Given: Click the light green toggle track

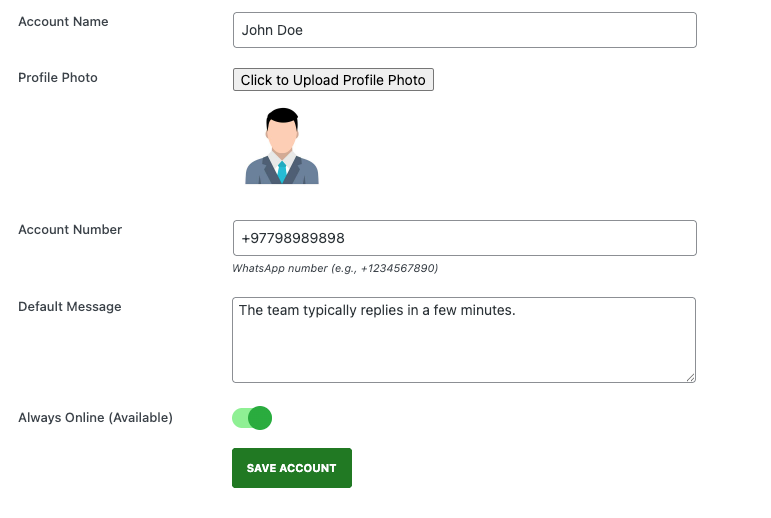Looking at the screenshot, I should point(240,418).
